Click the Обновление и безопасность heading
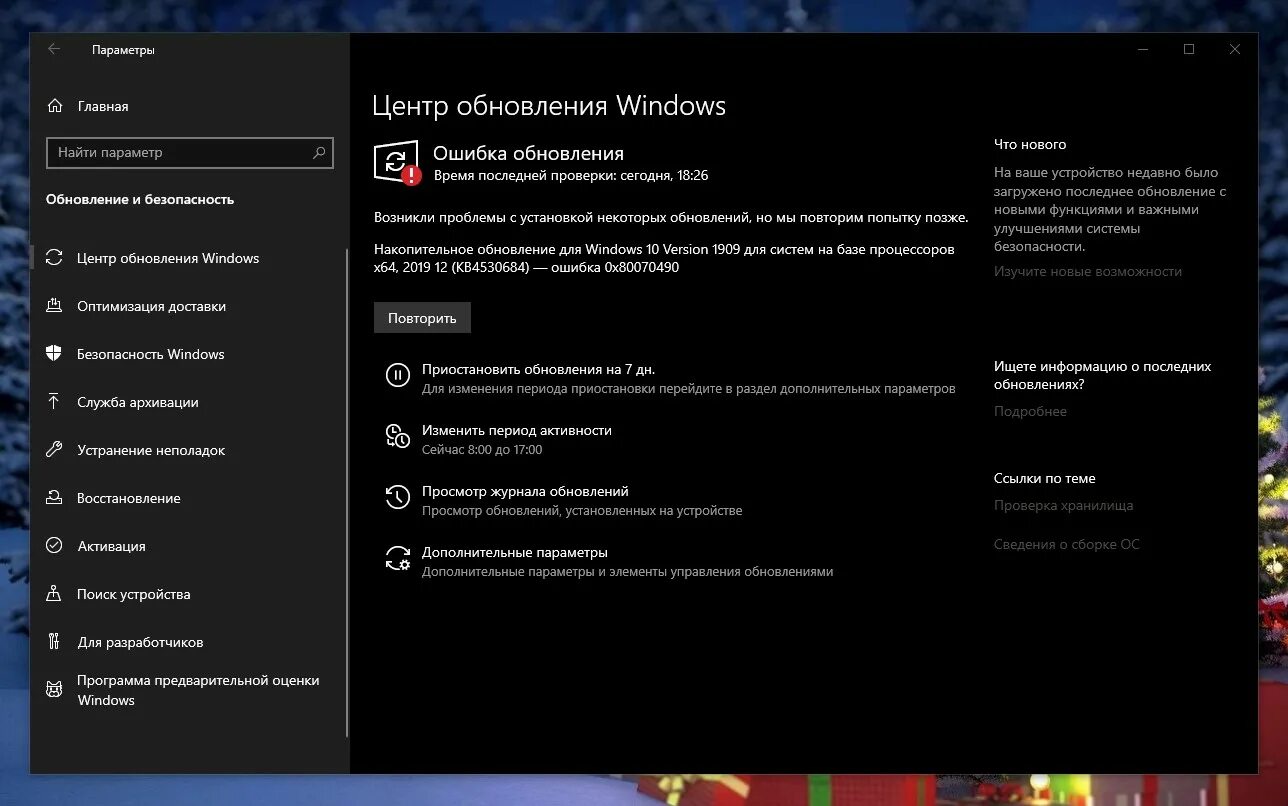Image resolution: width=1288 pixels, height=806 pixels. point(140,199)
